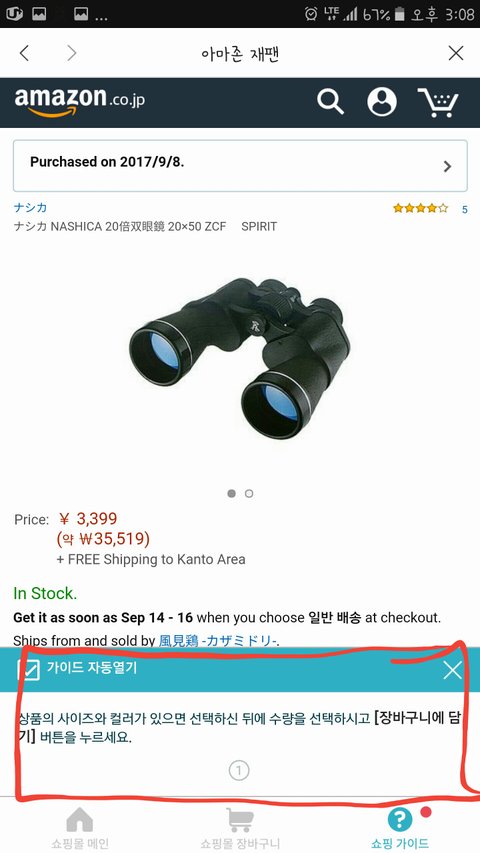Dismiss the guide panel with X
This screenshot has width=480, height=853.
(452, 670)
